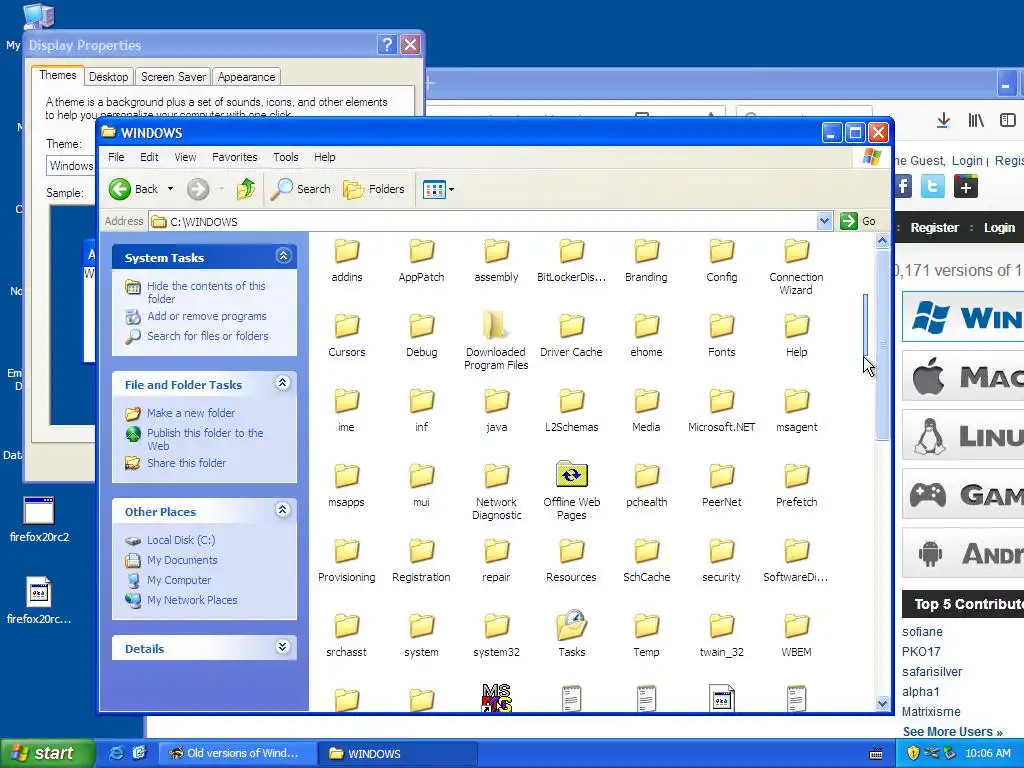Select the Driver Cache folder
1024x768 pixels.
click(571, 336)
